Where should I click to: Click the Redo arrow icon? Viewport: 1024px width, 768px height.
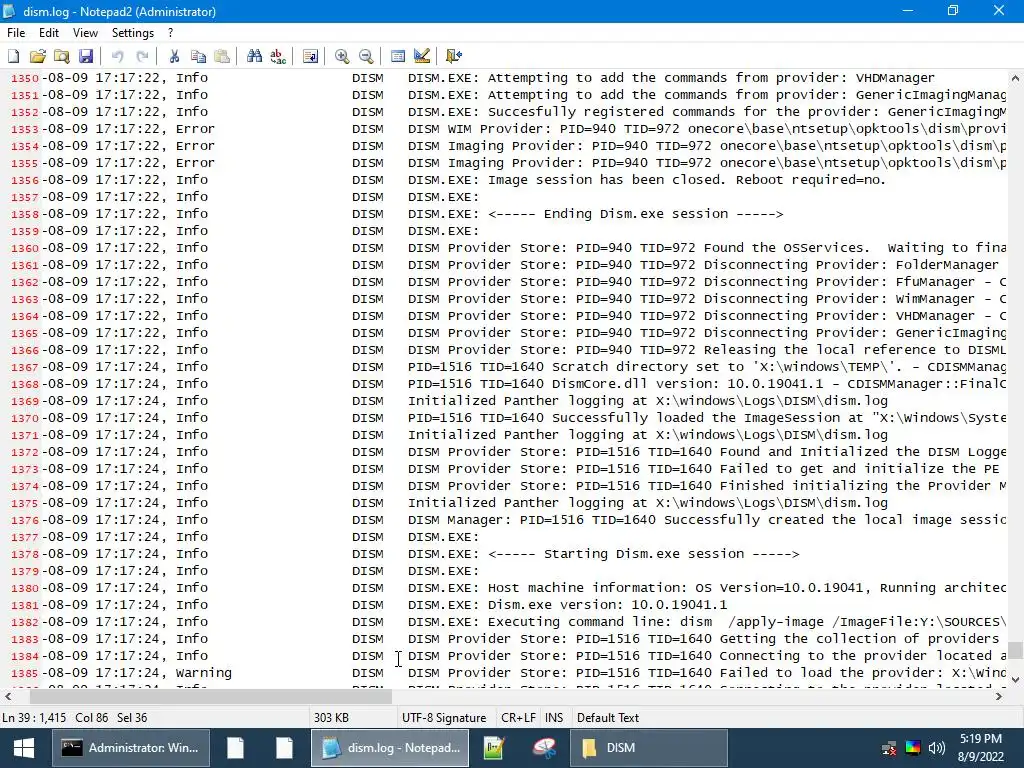point(142,56)
